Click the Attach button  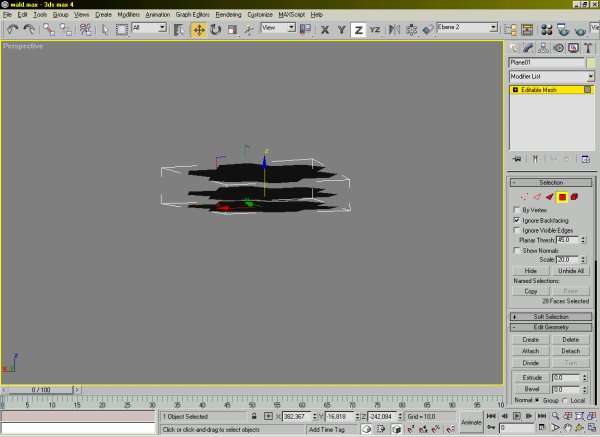tap(531, 351)
